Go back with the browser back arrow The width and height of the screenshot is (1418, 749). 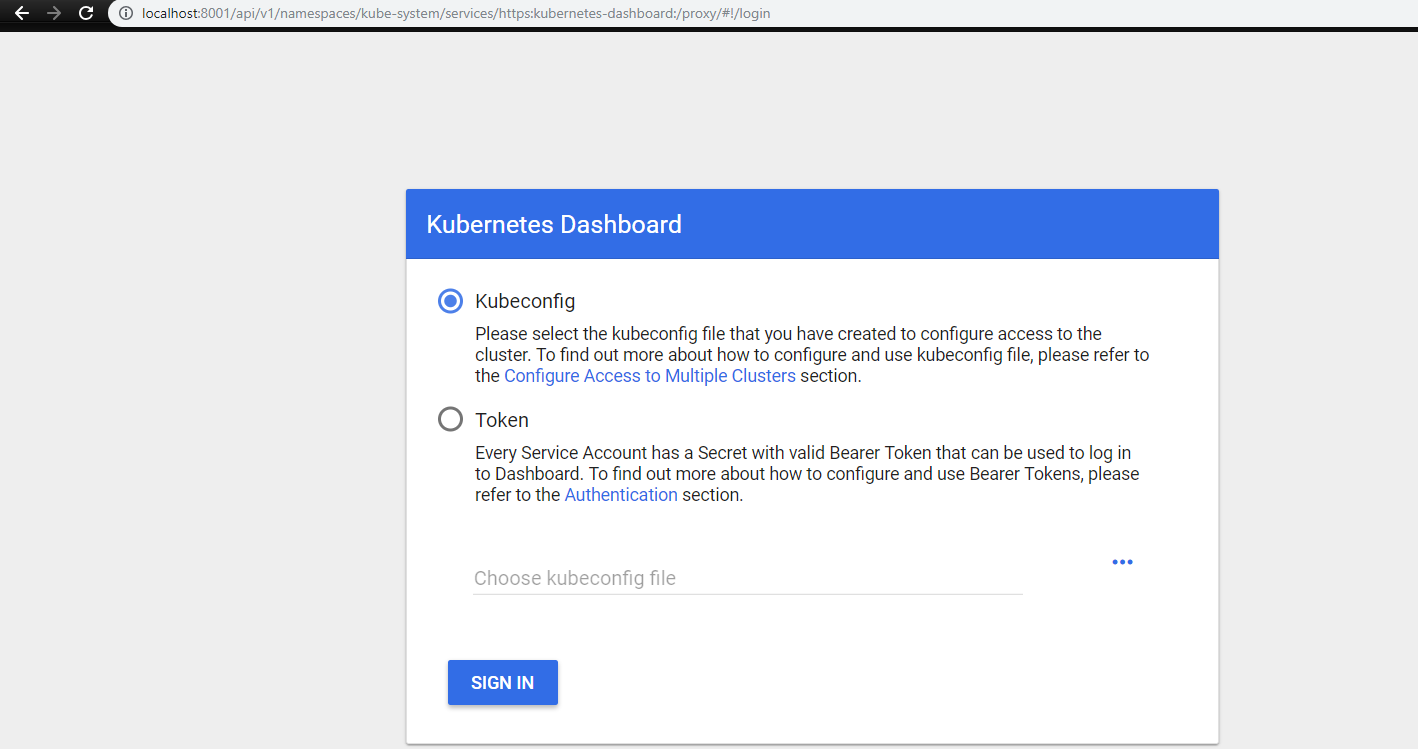(22, 13)
